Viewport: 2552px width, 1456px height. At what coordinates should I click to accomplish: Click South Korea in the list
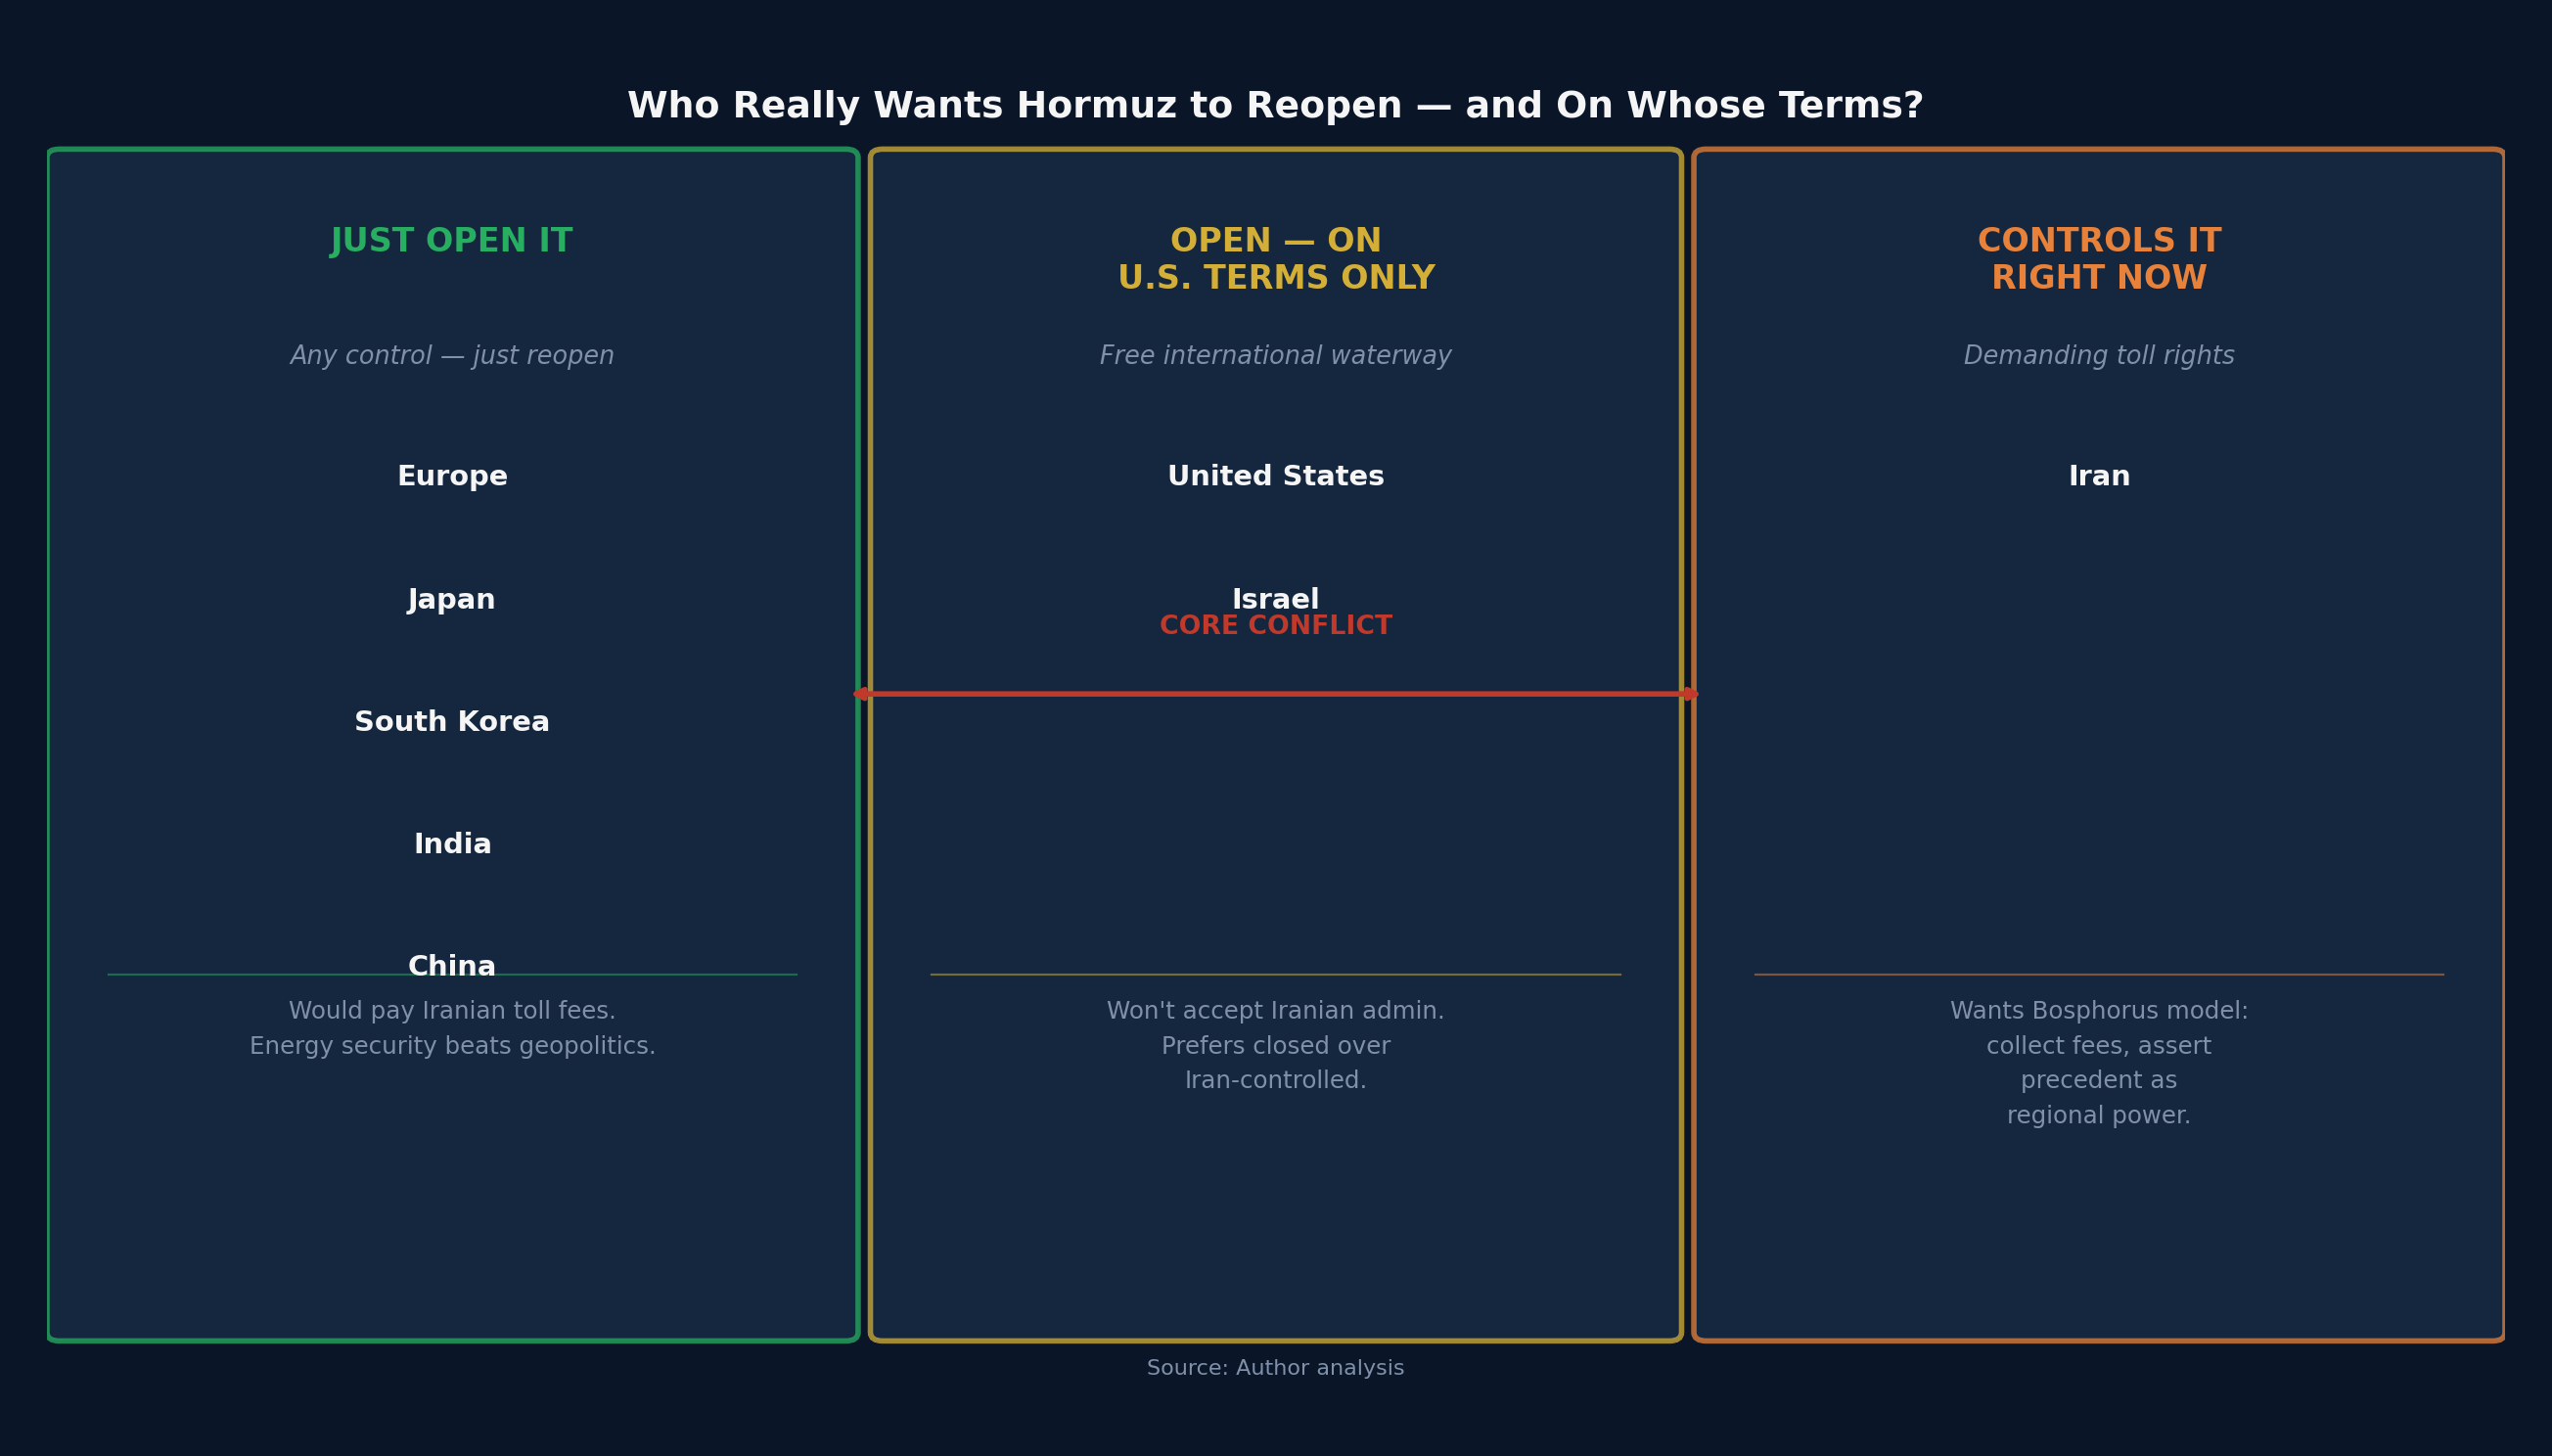(x=452, y=722)
